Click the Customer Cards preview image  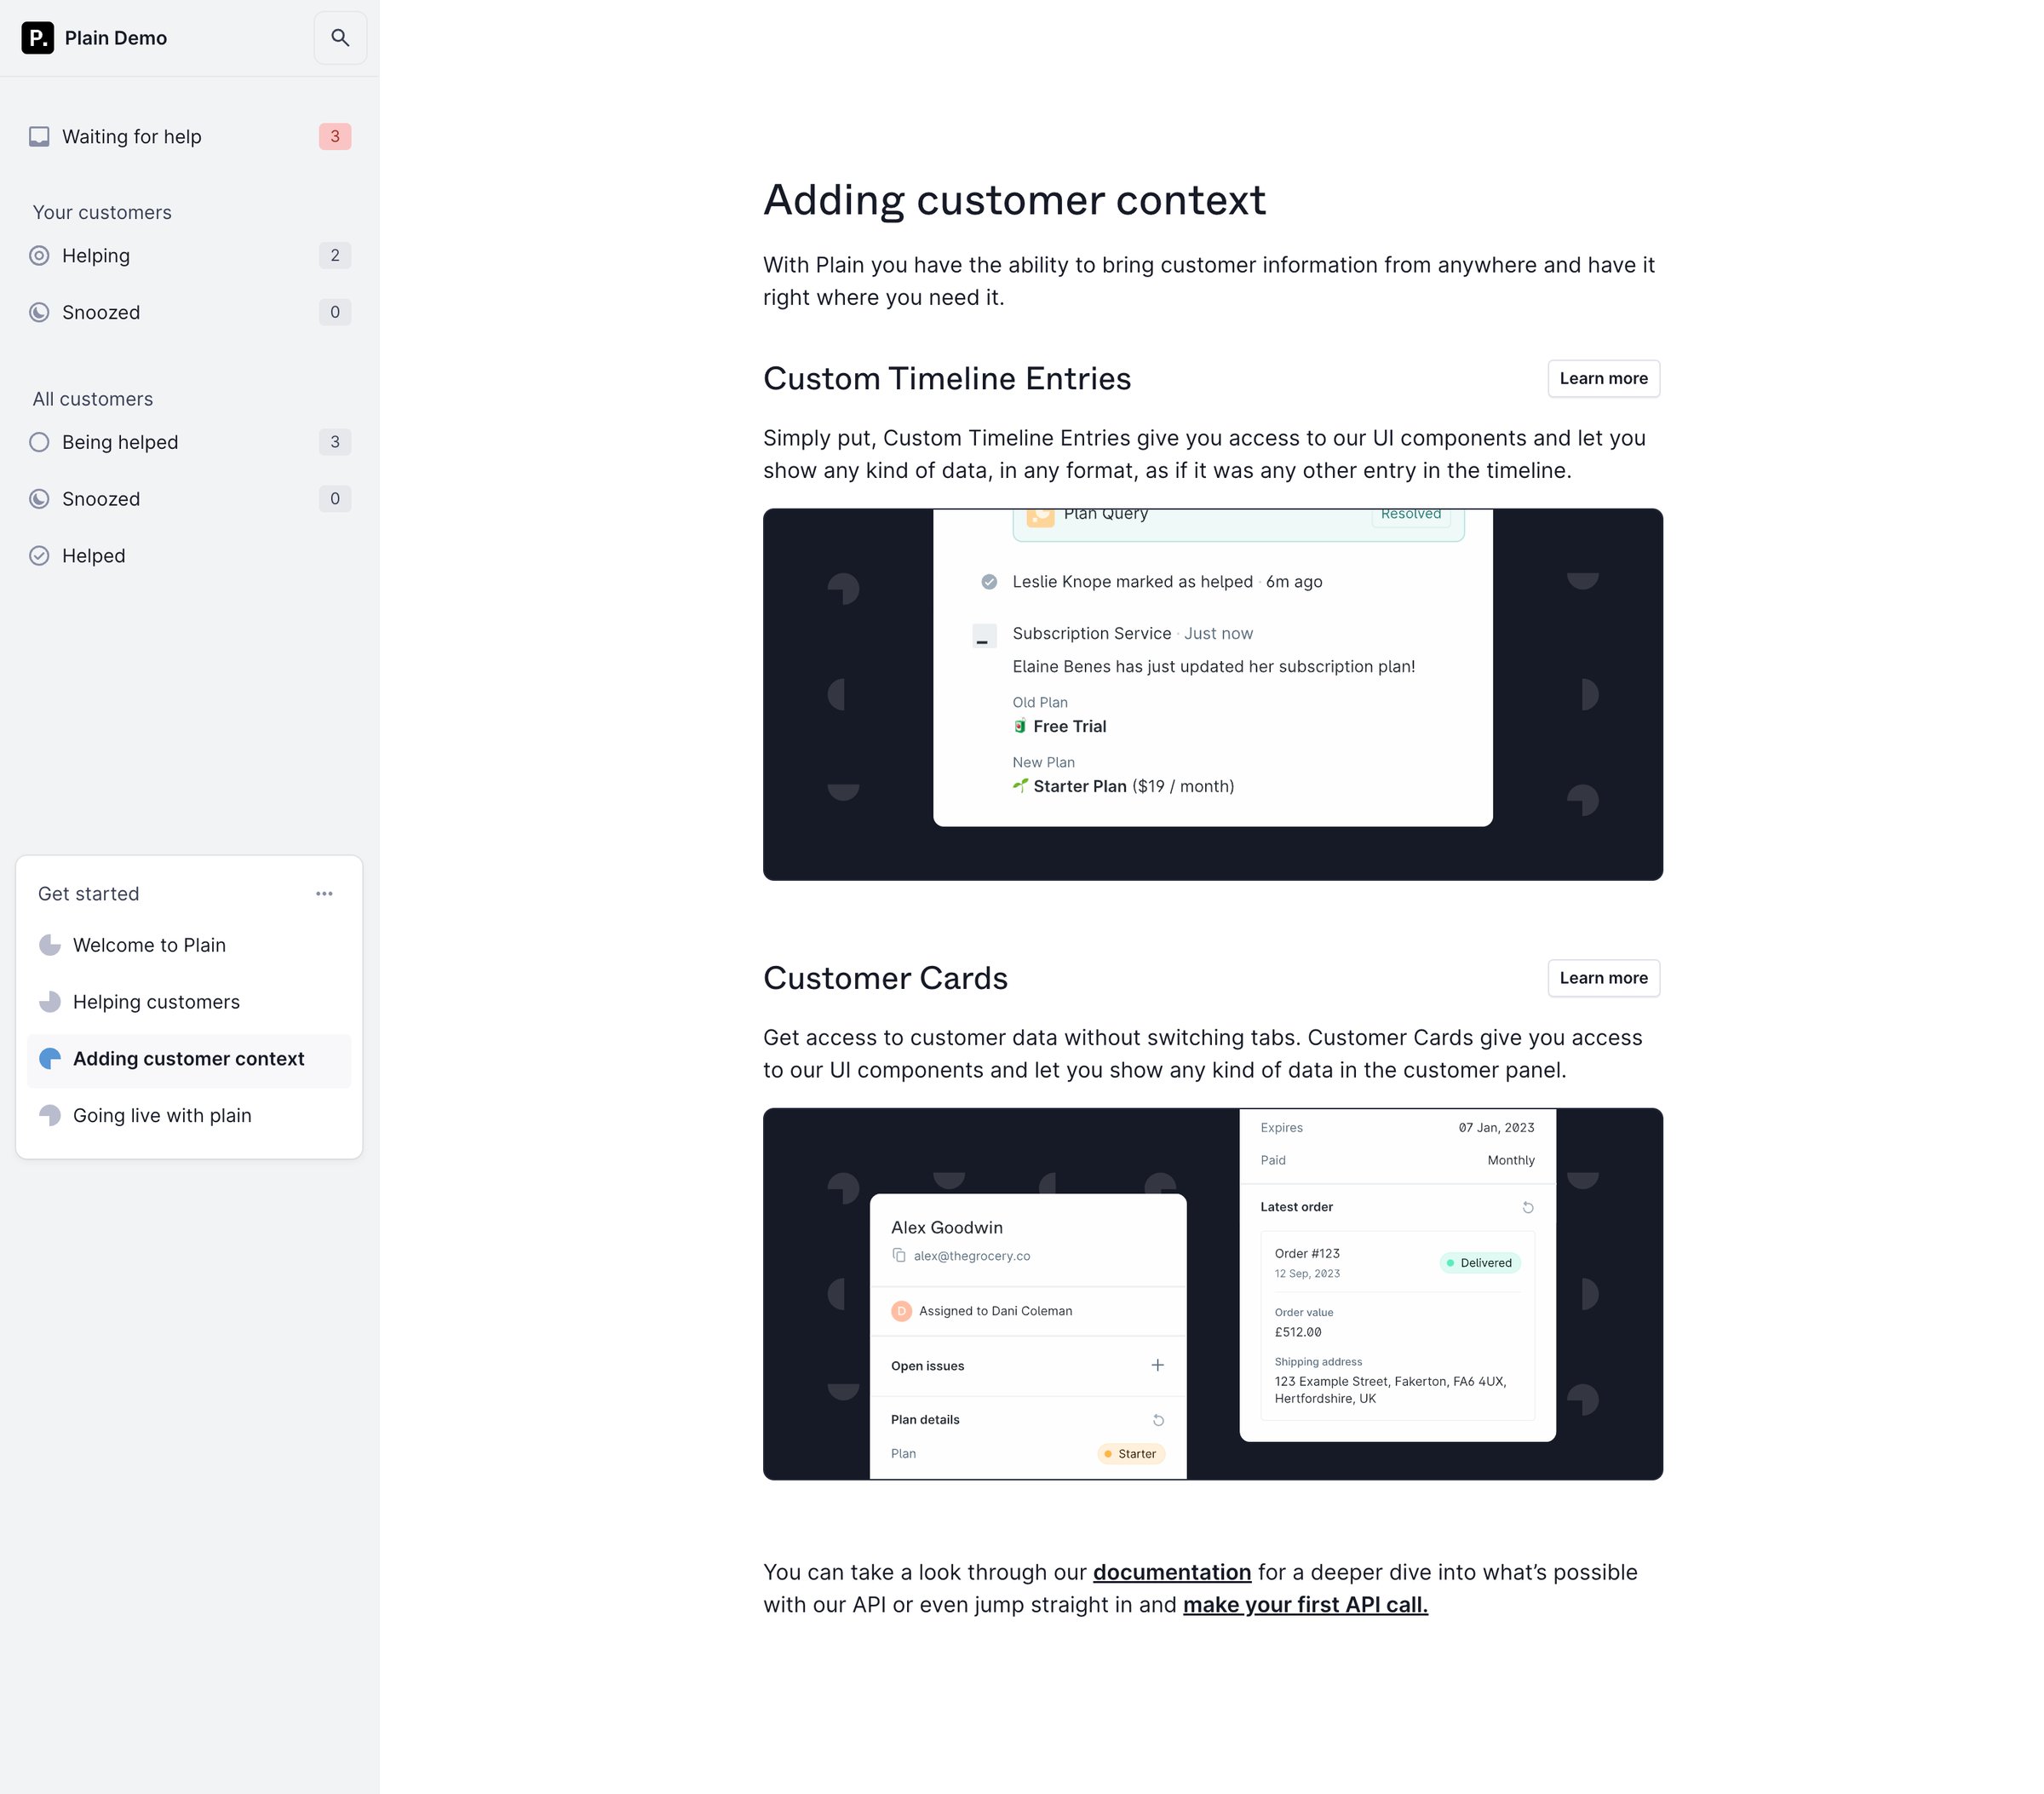coord(1212,1294)
